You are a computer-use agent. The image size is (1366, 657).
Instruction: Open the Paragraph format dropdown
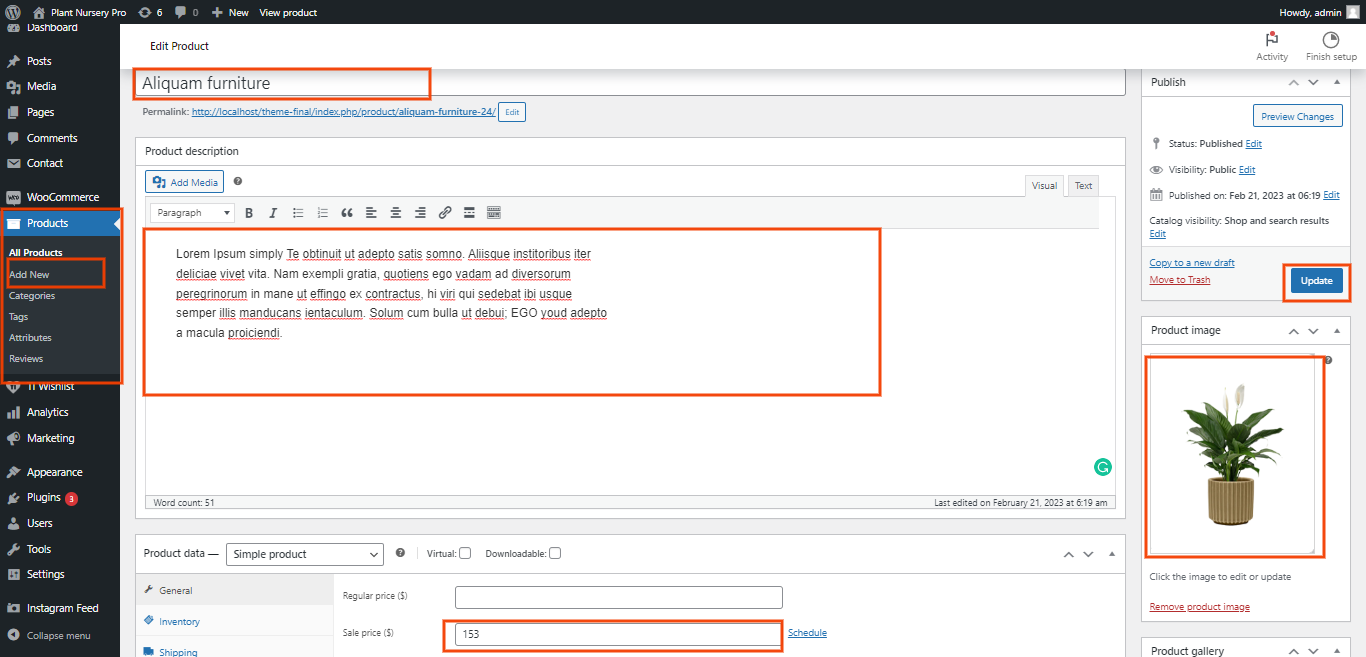pos(193,213)
